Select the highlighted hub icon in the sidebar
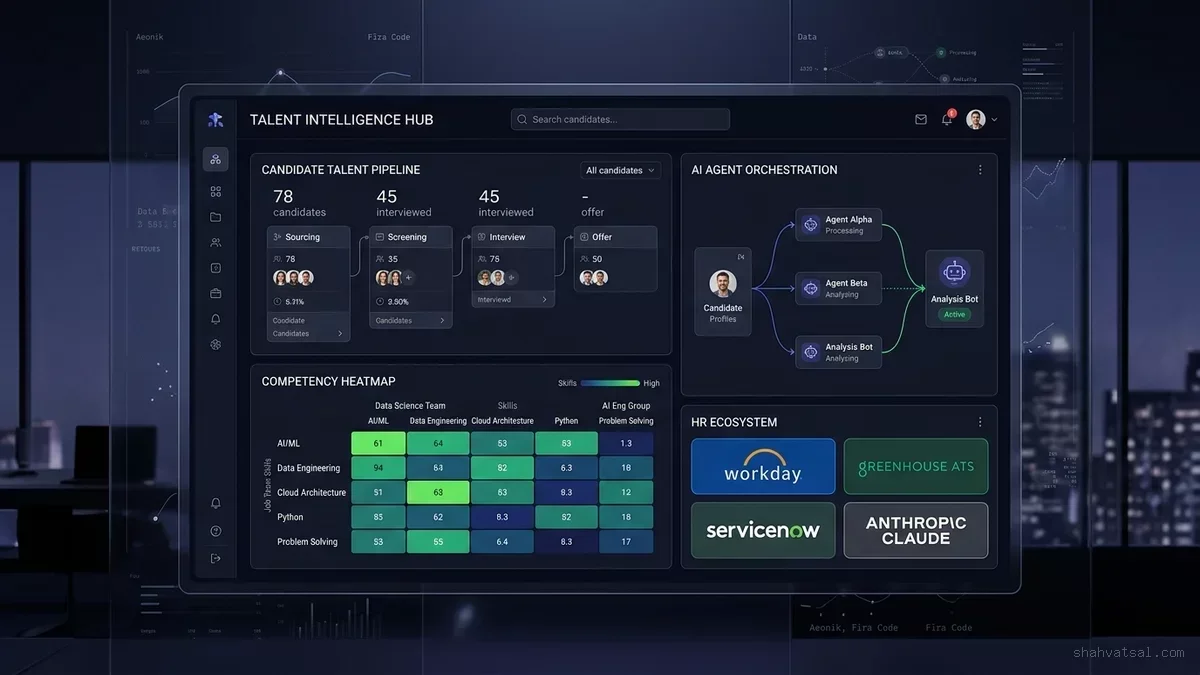The height and width of the screenshot is (675, 1200). tap(215, 159)
